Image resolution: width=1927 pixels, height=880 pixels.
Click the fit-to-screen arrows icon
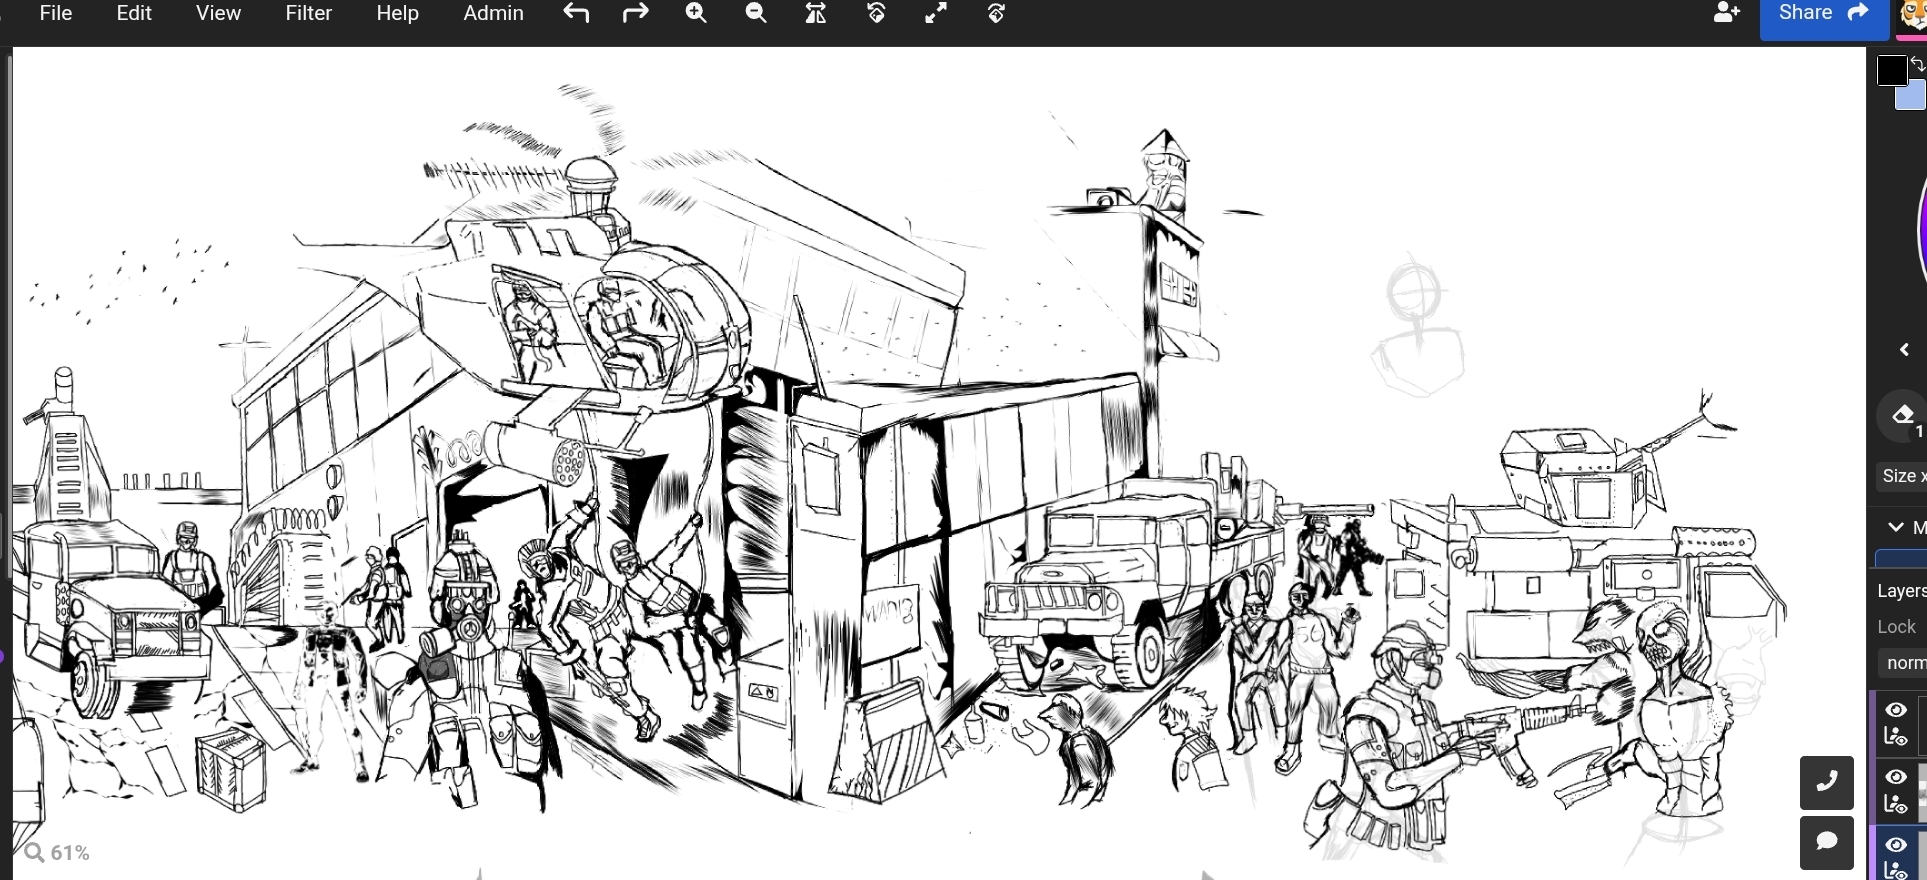[x=936, y=13]
